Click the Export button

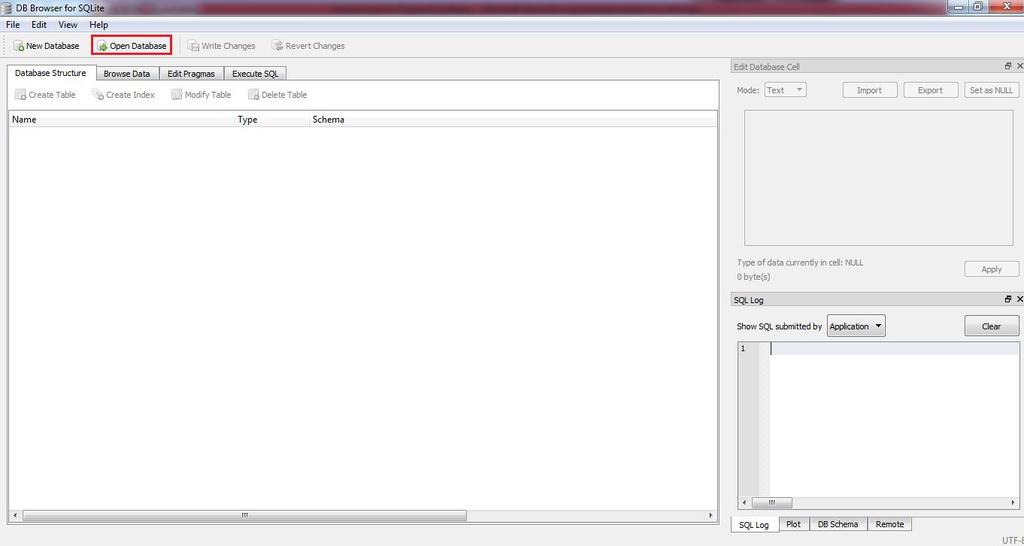point(931,90)
